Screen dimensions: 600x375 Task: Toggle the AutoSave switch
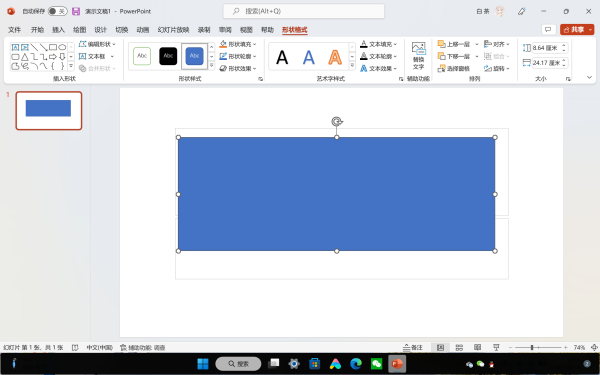[x=57, y=11]
